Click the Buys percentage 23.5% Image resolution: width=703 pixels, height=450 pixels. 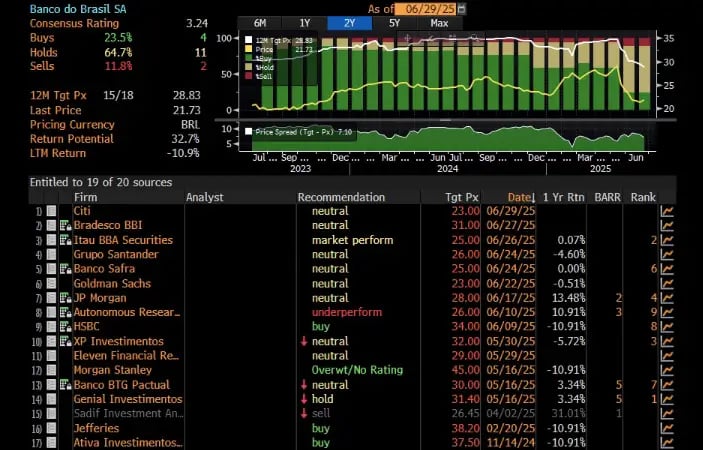pyautogui.click(x=118, y=38)
